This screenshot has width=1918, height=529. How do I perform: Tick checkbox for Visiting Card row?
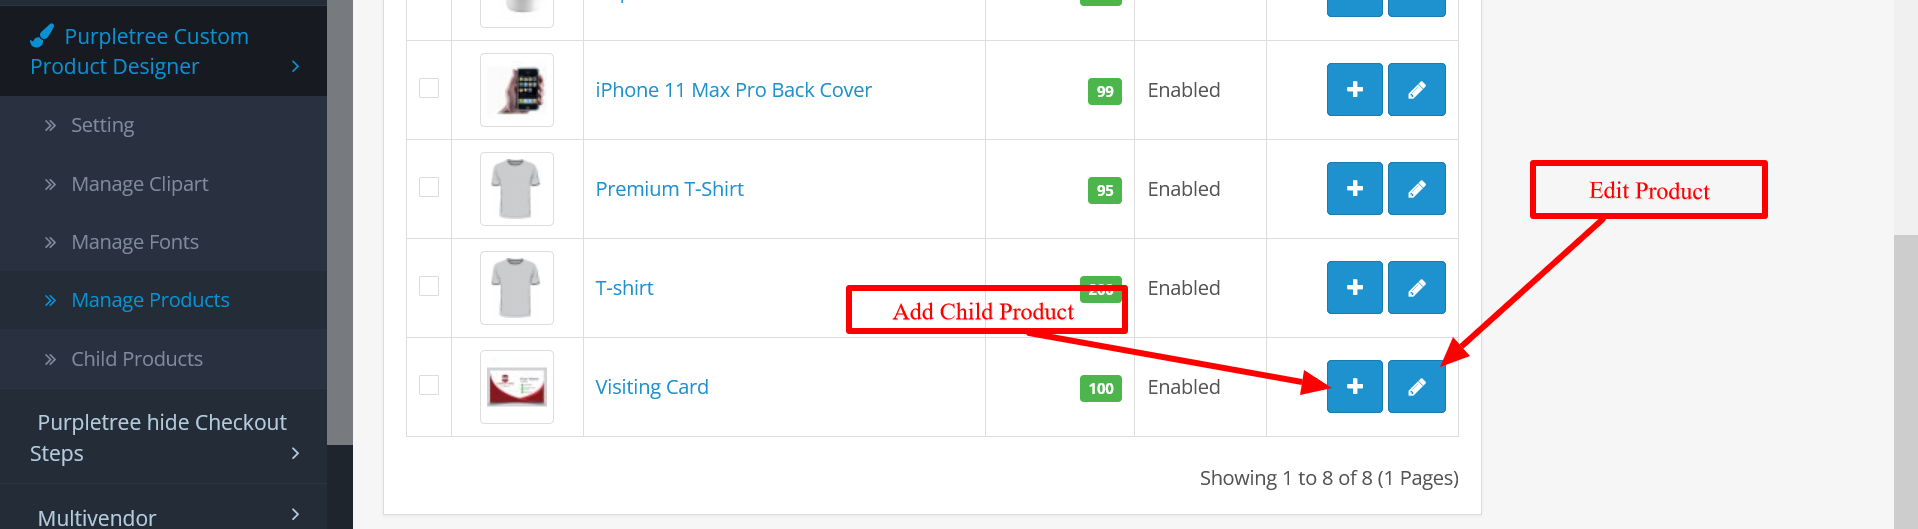(x=429, y=385)
